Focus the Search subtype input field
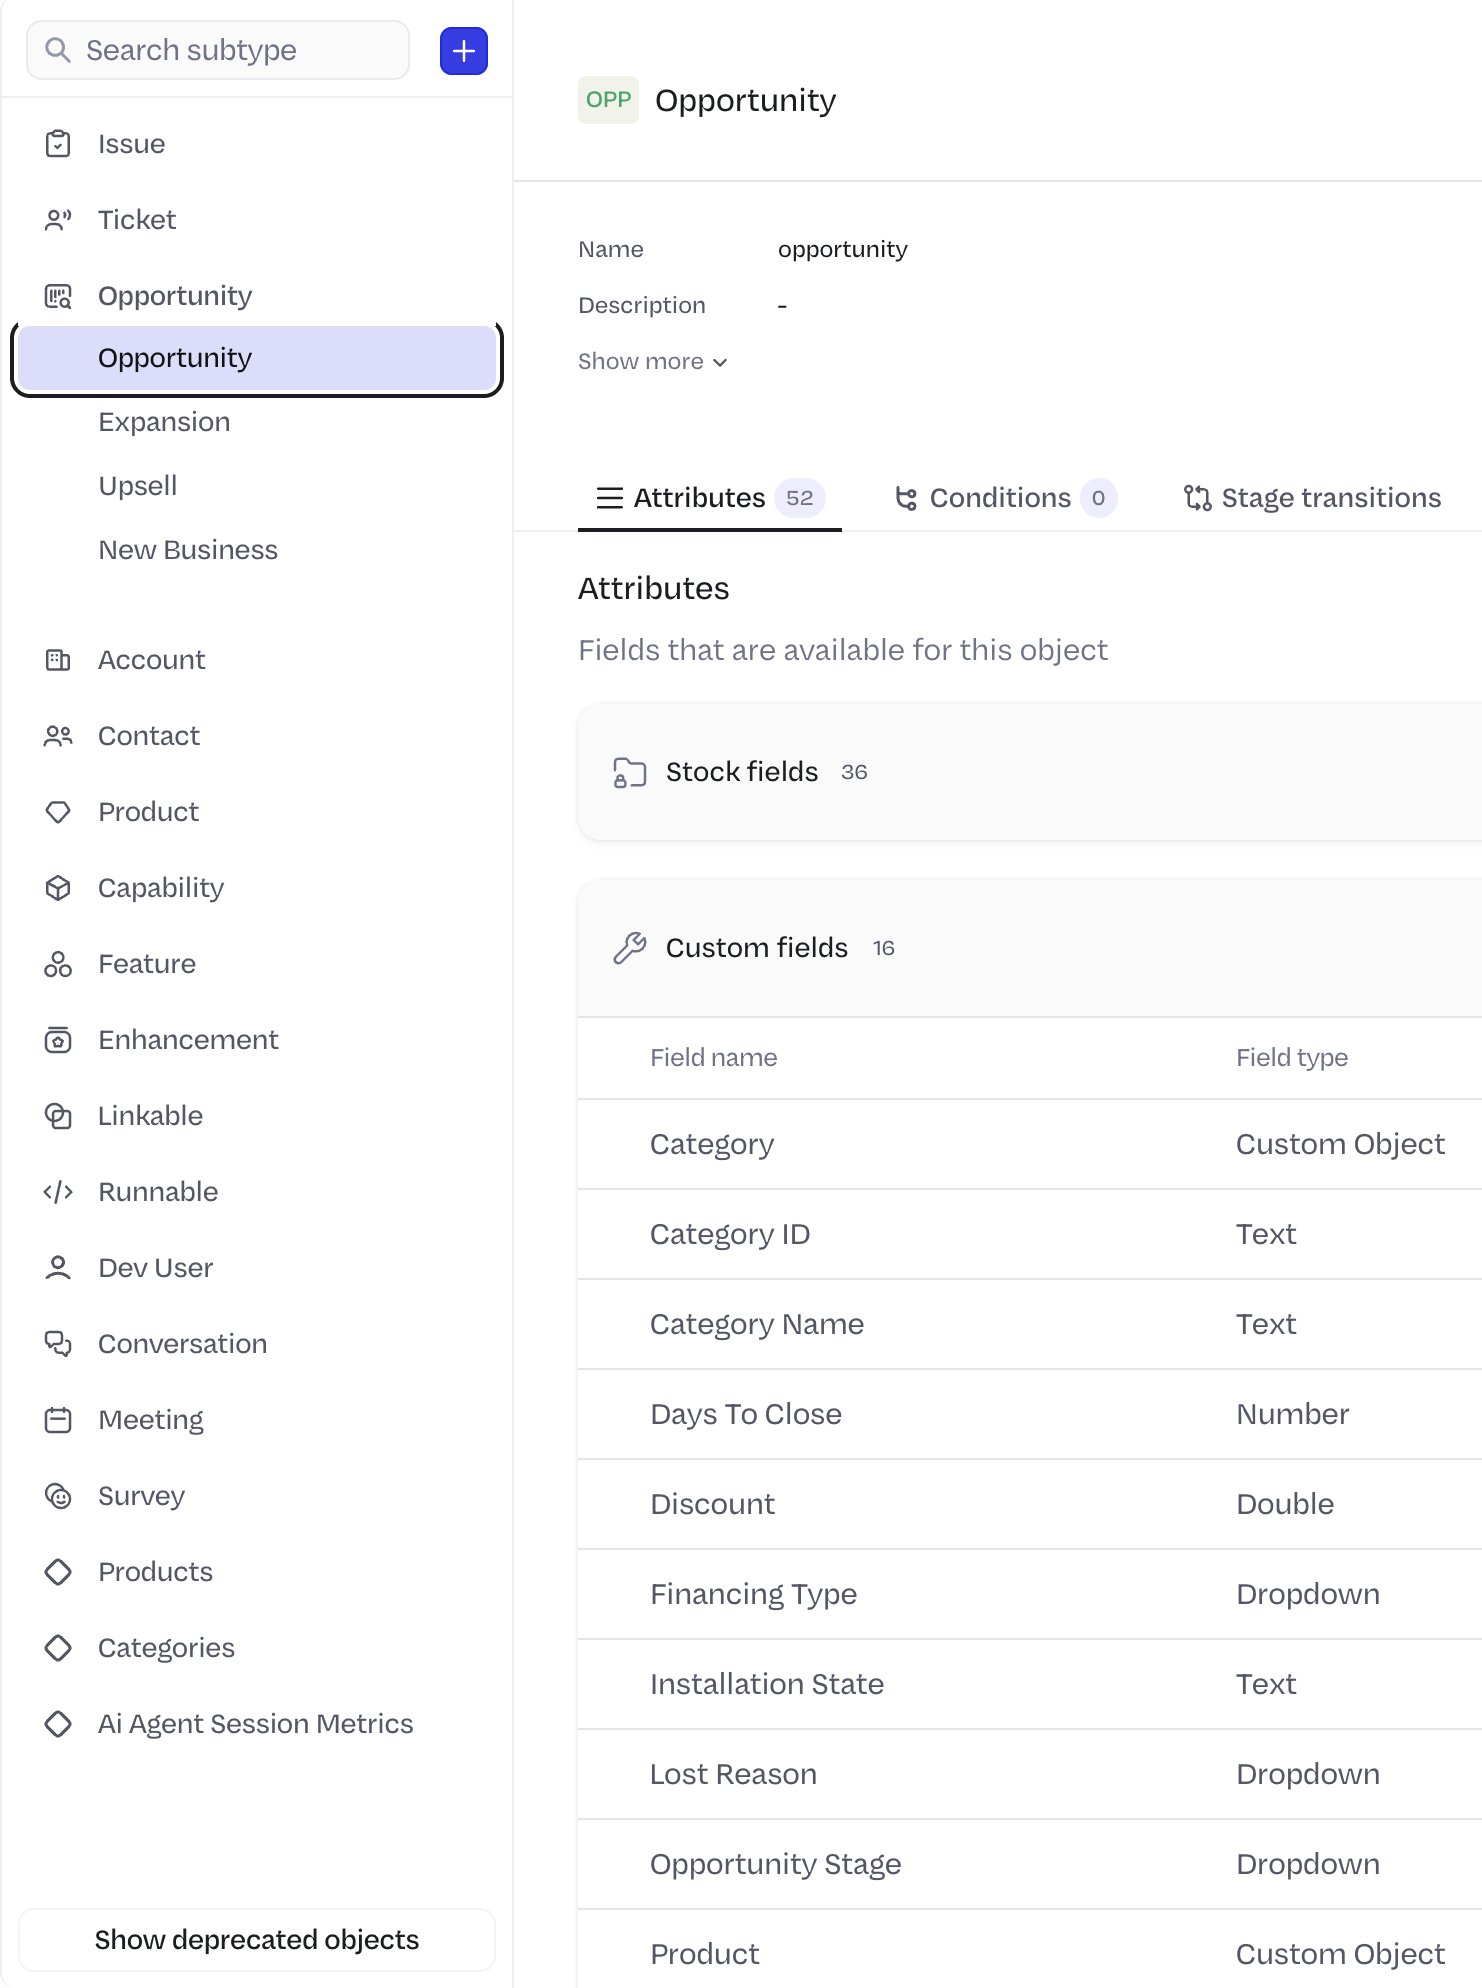 (218, 50)
